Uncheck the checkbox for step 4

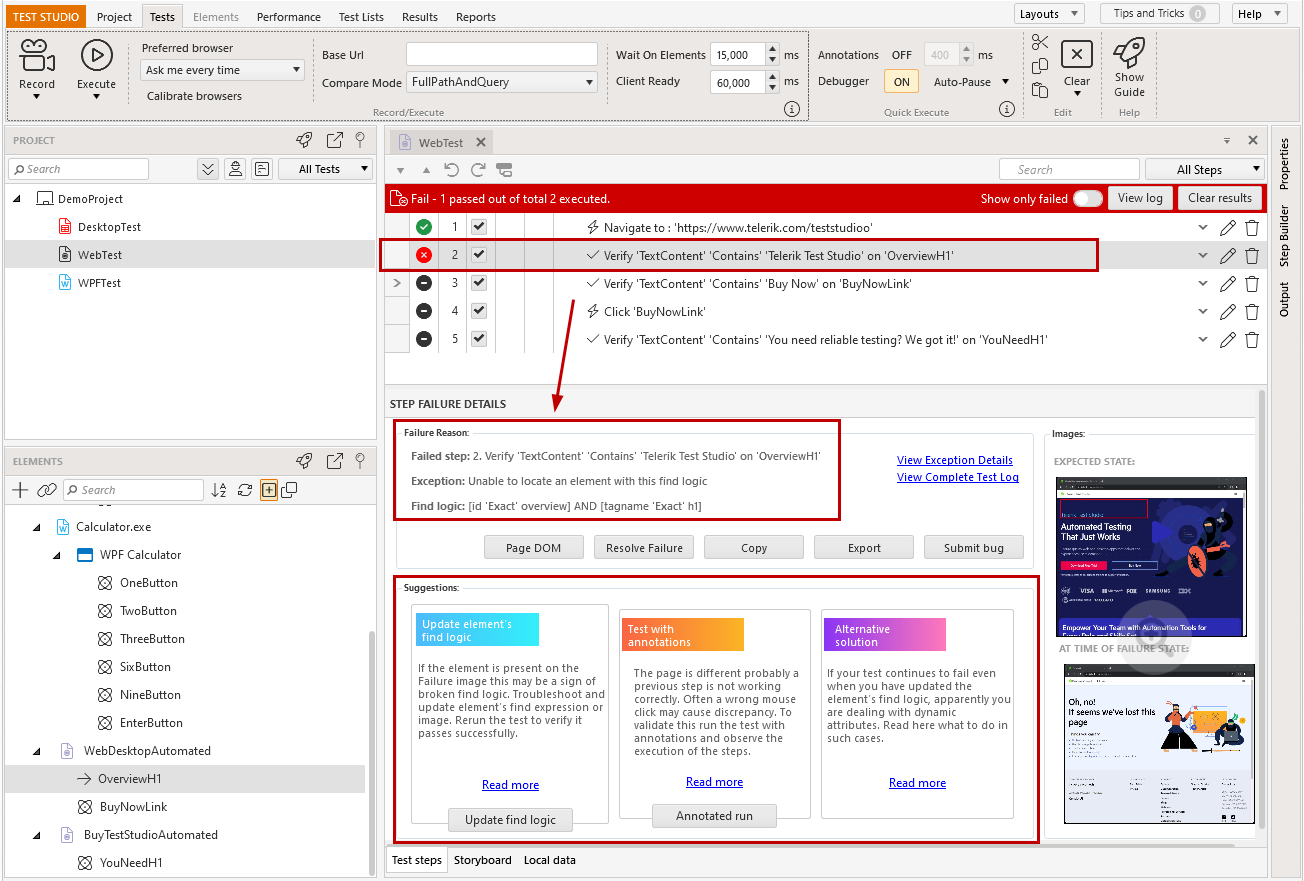[x=479, y=311]
